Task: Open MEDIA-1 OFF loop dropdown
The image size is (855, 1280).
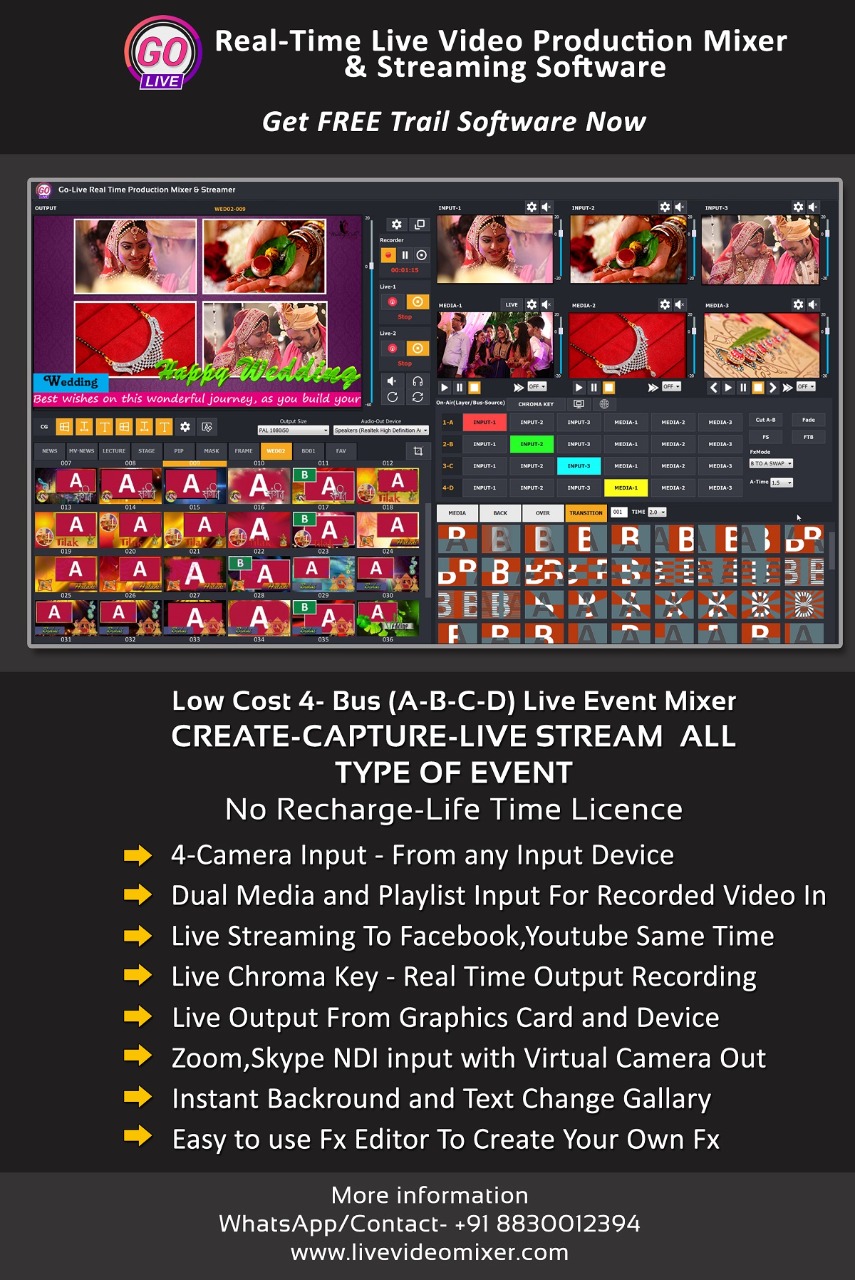Action: (x=536, y=387)
